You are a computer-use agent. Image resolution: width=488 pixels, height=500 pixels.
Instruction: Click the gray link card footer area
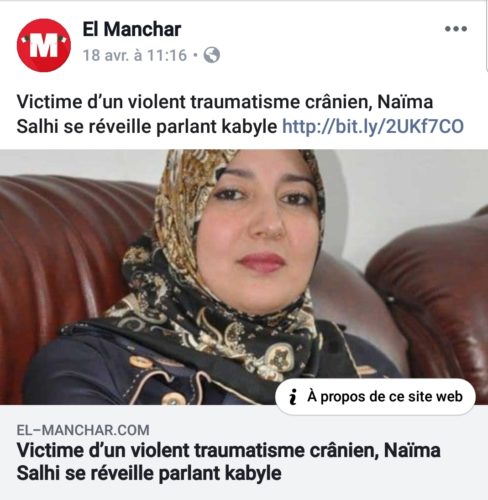[x=244, y=452]
